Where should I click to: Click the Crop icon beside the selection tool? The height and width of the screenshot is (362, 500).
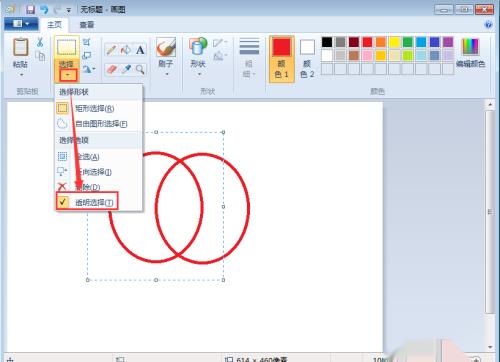87,42
